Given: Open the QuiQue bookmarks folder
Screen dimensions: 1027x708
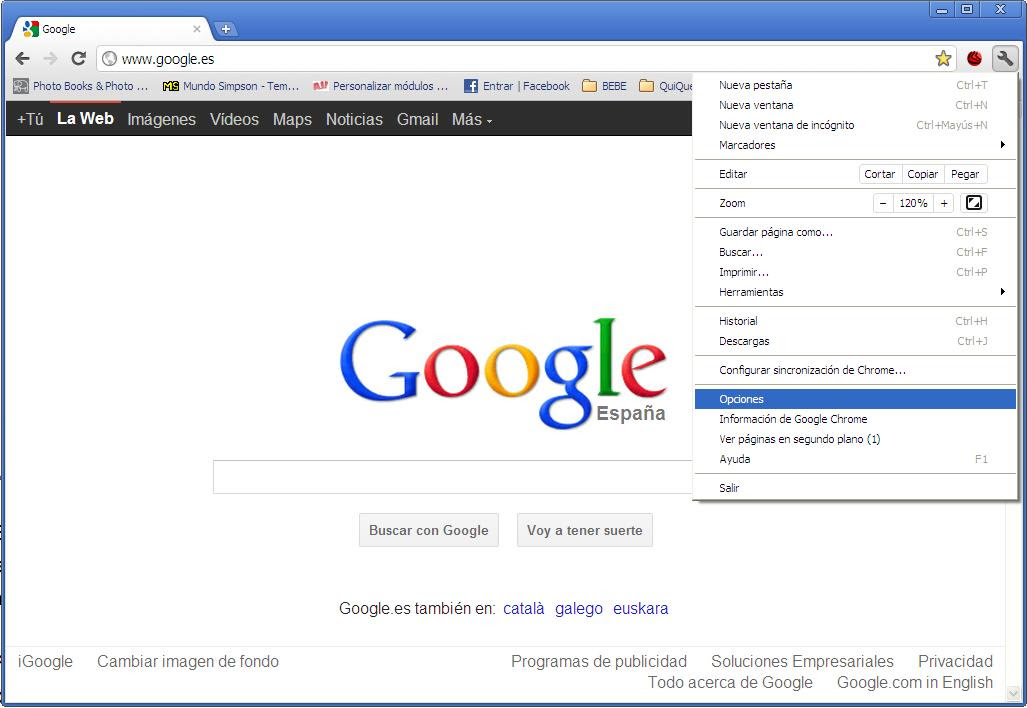Looking at the screenshot, I should [x=665, y=86].
